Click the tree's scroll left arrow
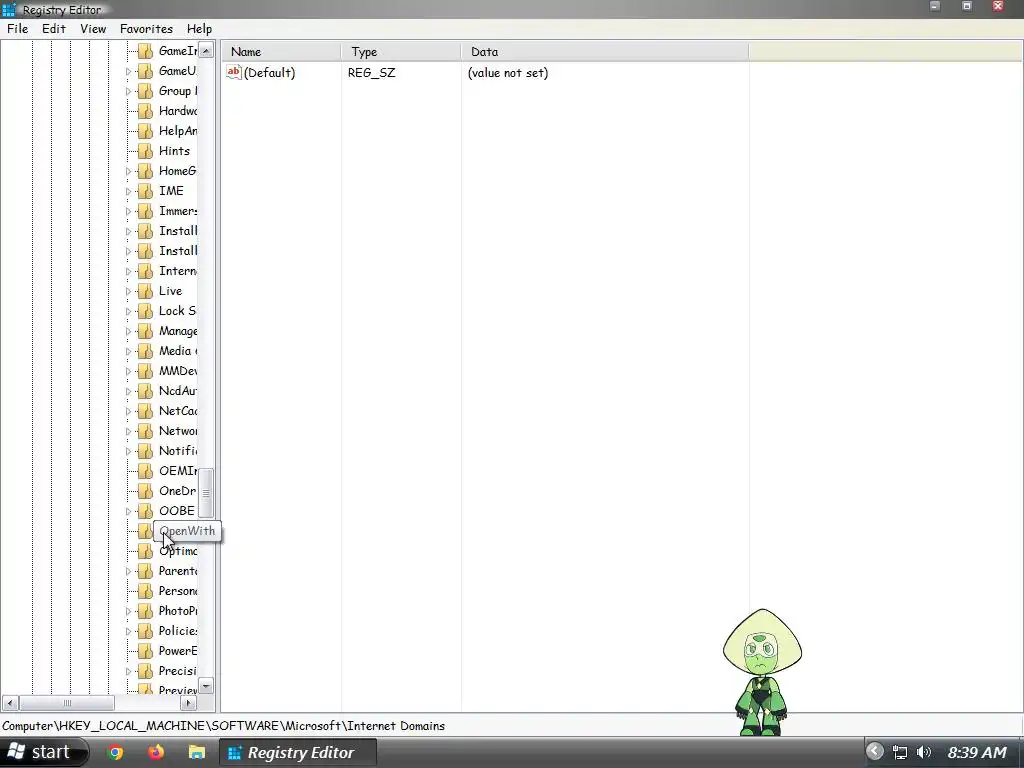Image resolution: width=1024 pixels, height=768 pixels. tap(10, 703)
